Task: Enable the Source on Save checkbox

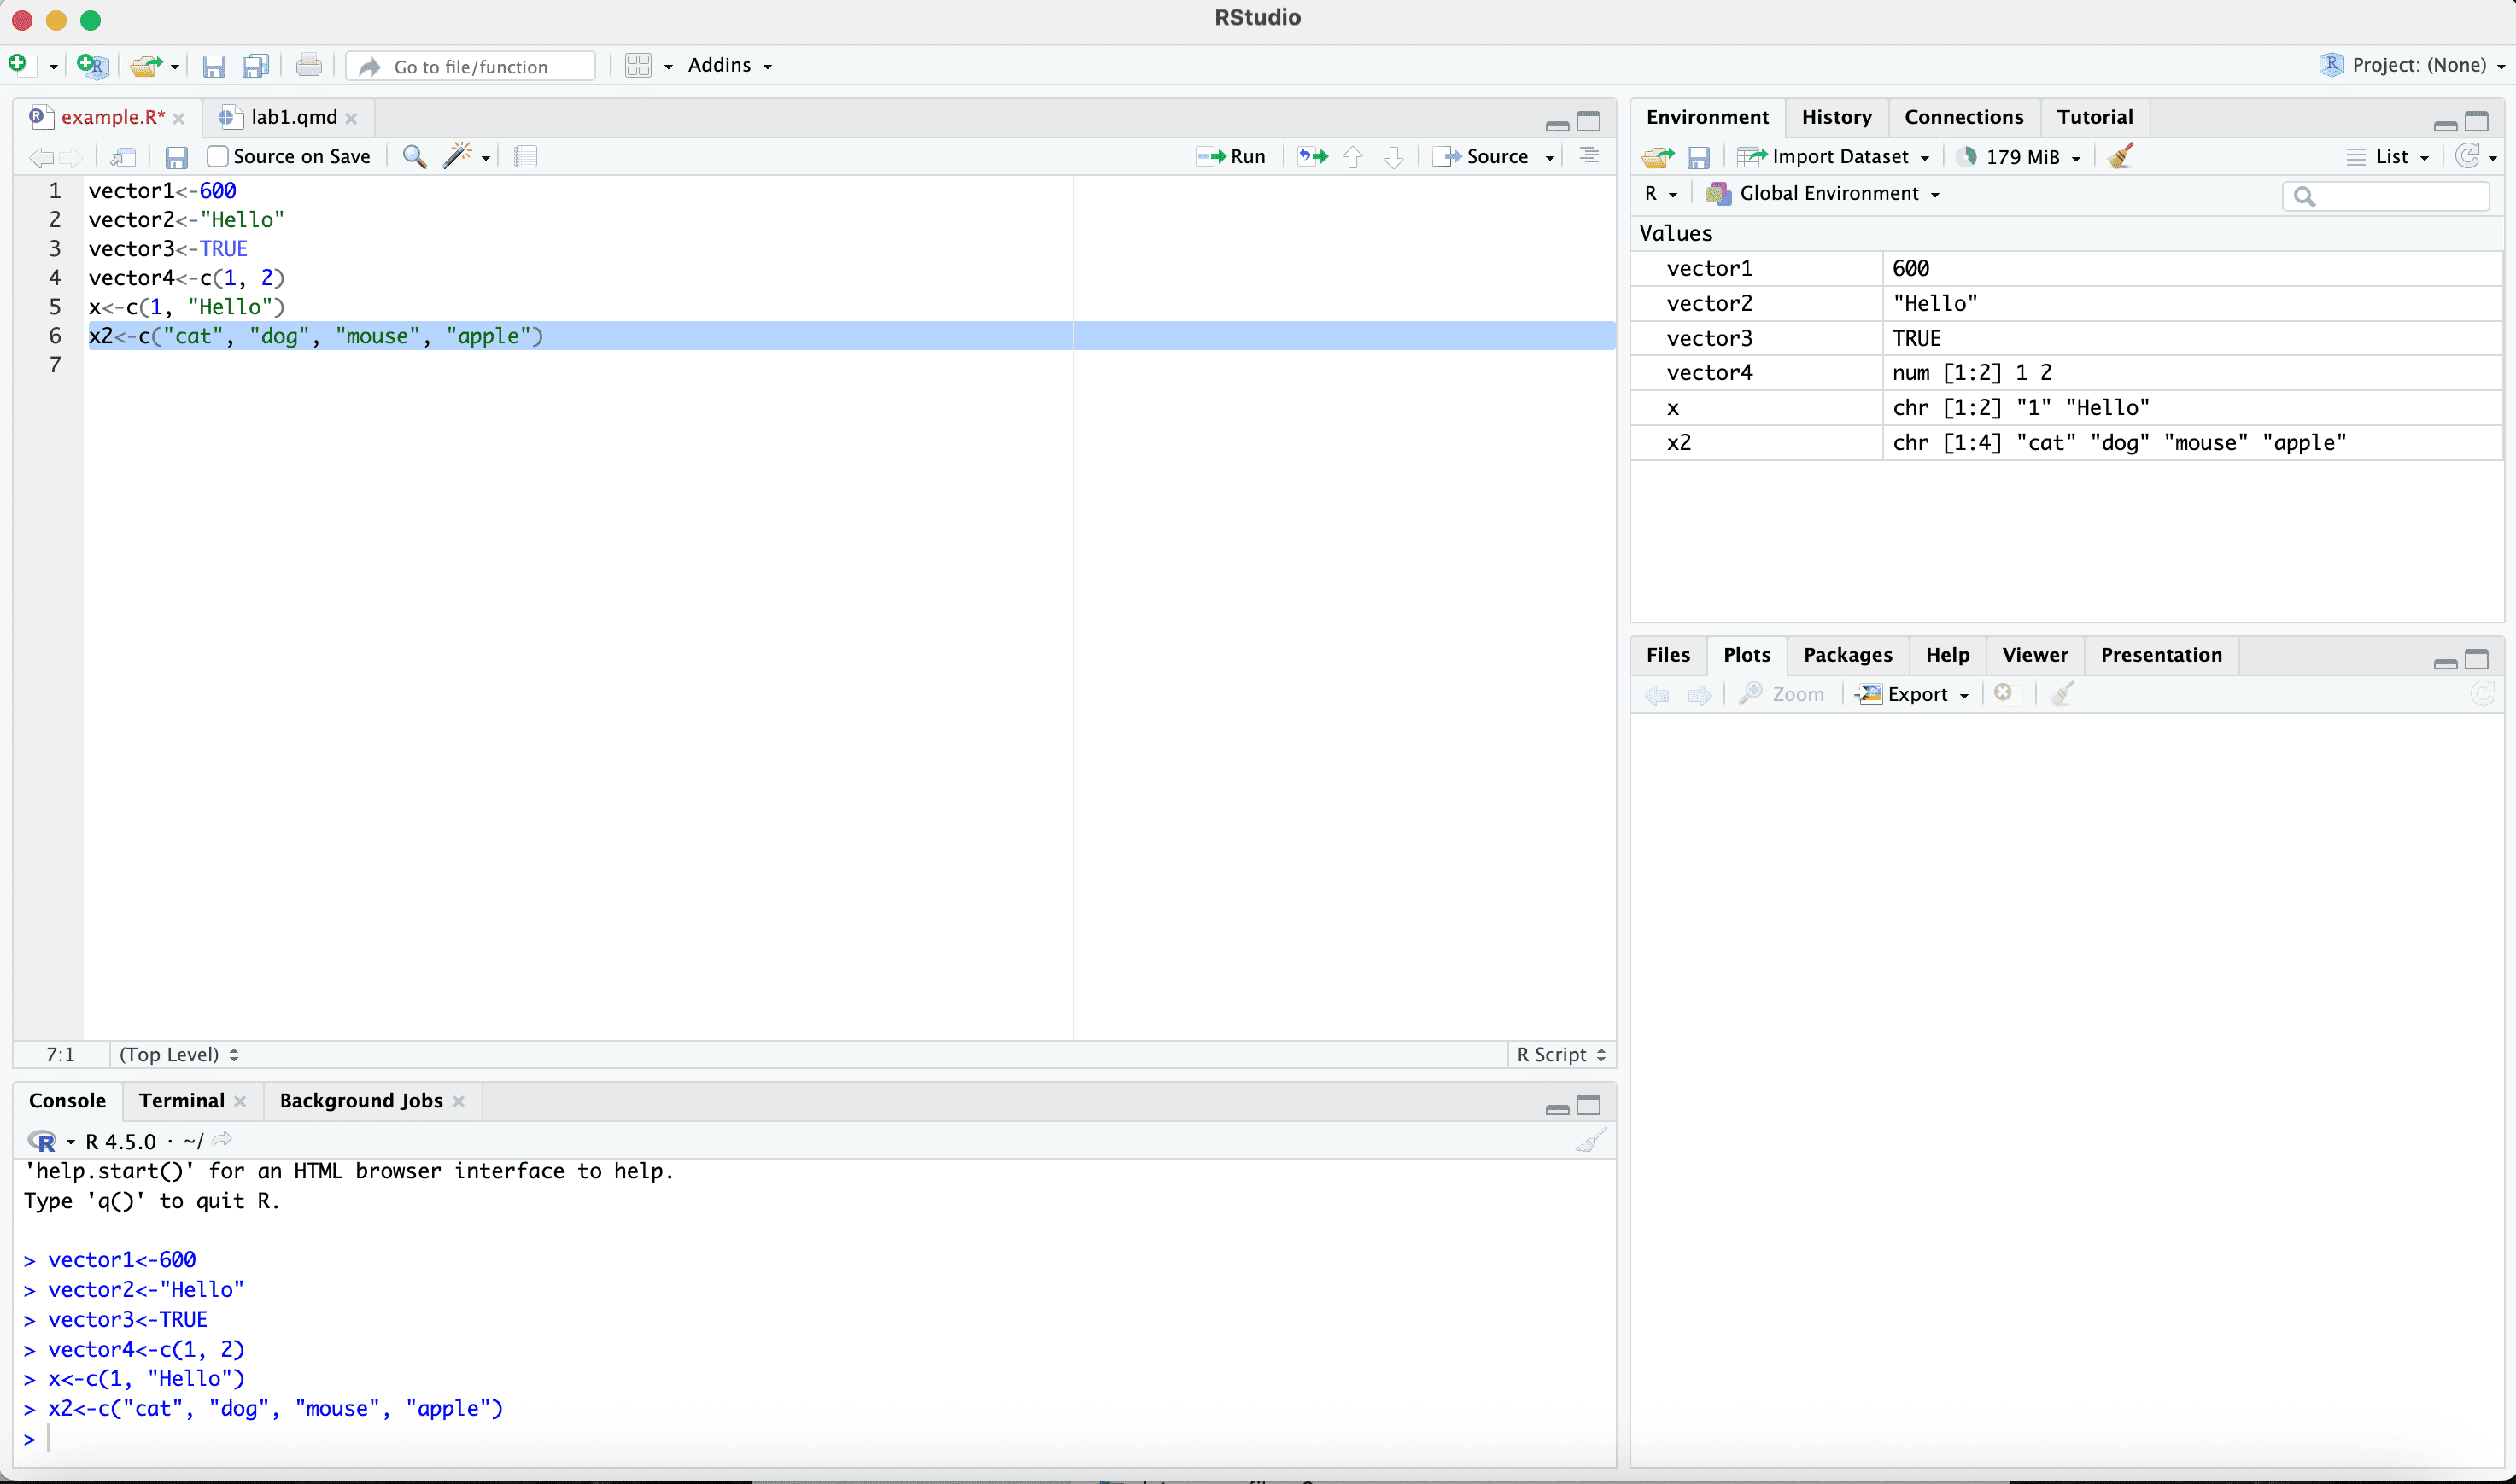Action: click(218, 156)
